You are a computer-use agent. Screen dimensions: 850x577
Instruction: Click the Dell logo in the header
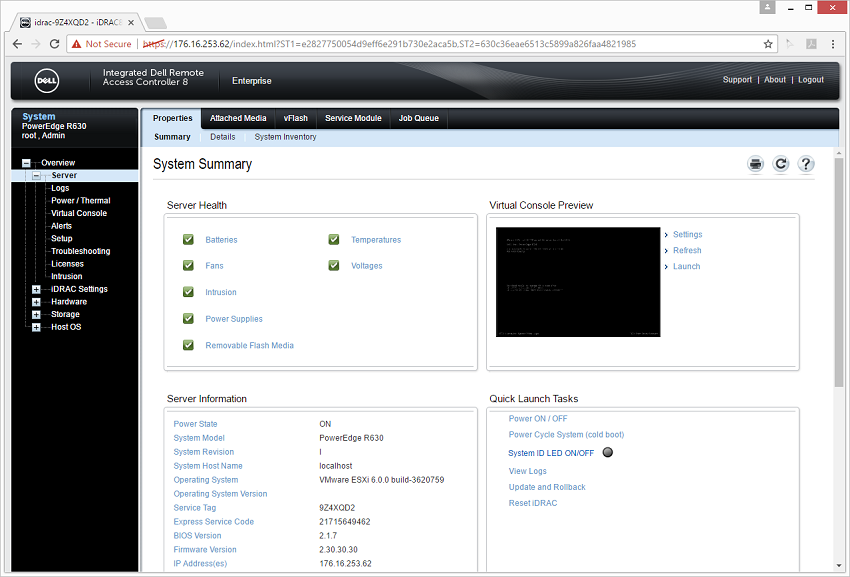pos(47,81)
